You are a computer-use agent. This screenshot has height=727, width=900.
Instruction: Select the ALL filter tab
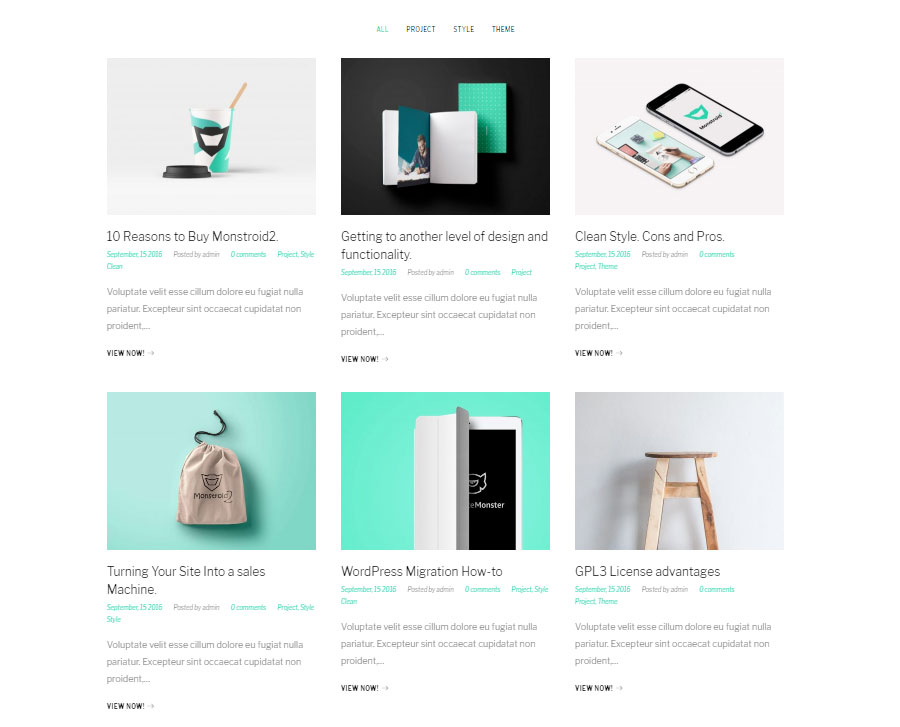tap(382, 29)
